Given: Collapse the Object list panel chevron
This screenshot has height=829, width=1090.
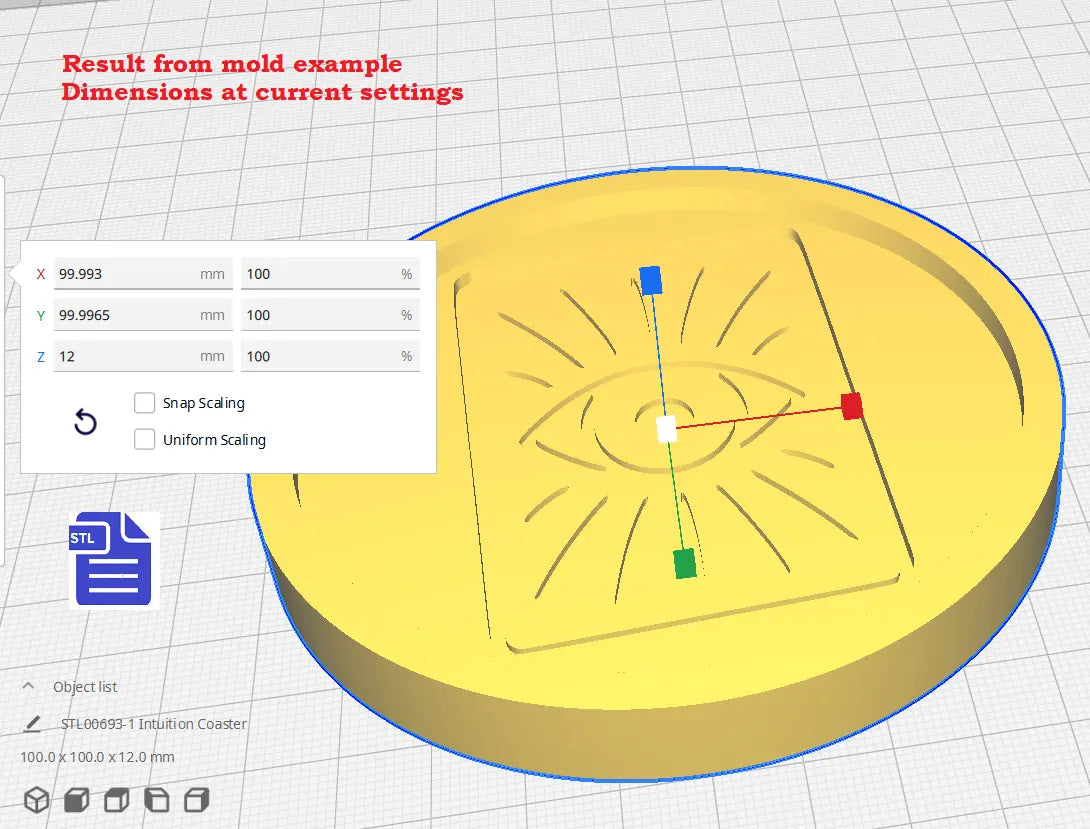Looking at the screenshot, I should coord(30,687).
